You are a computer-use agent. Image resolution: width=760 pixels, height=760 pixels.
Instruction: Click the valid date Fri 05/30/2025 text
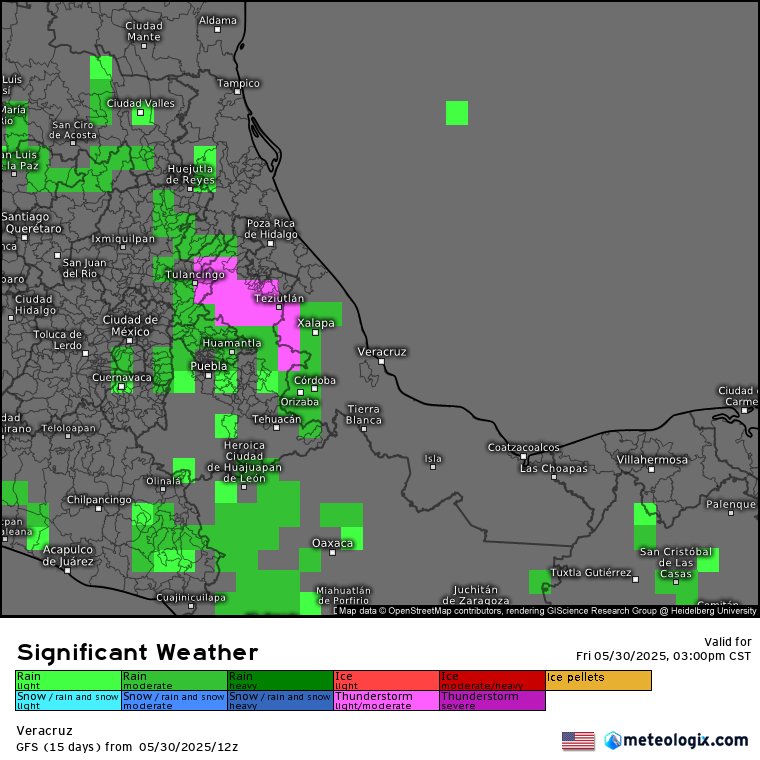click(664, 656)
